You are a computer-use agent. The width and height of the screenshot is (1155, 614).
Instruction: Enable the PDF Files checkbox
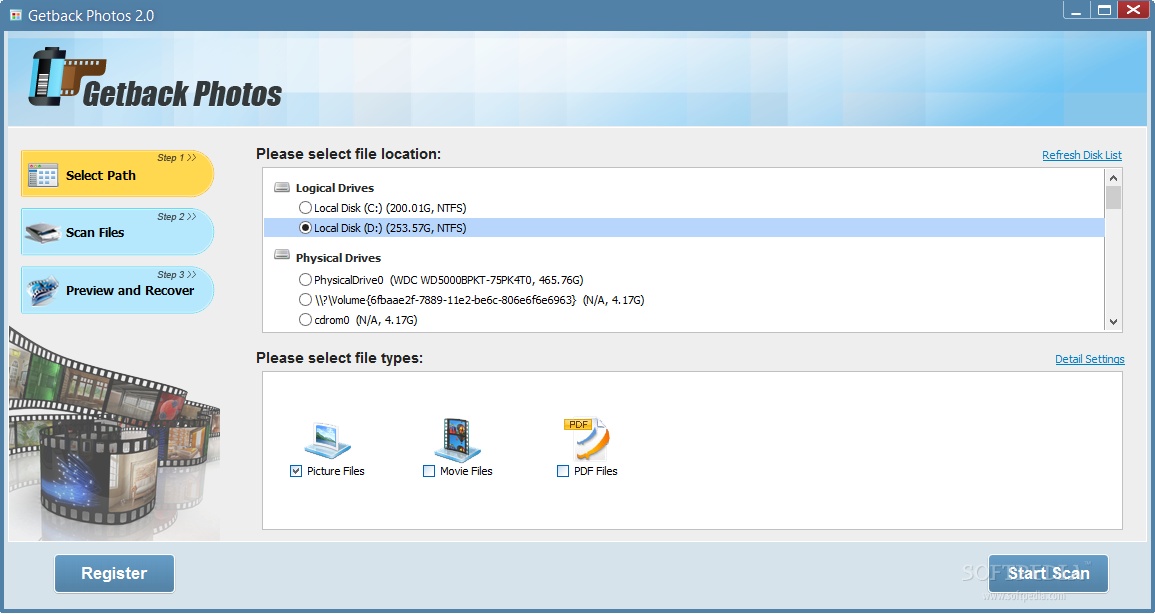(563, 471)
